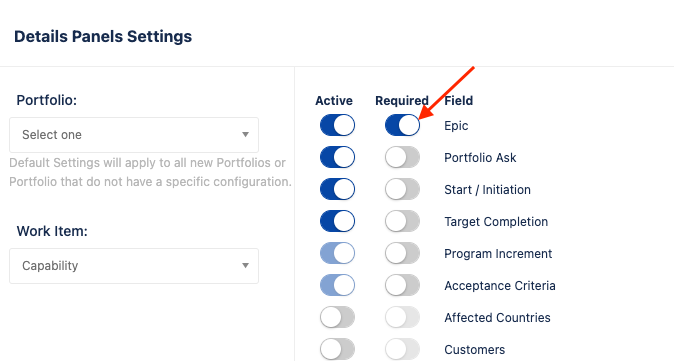Deactivate the Target Completion field
Viewport: 674px width, 361px height.
337,221
